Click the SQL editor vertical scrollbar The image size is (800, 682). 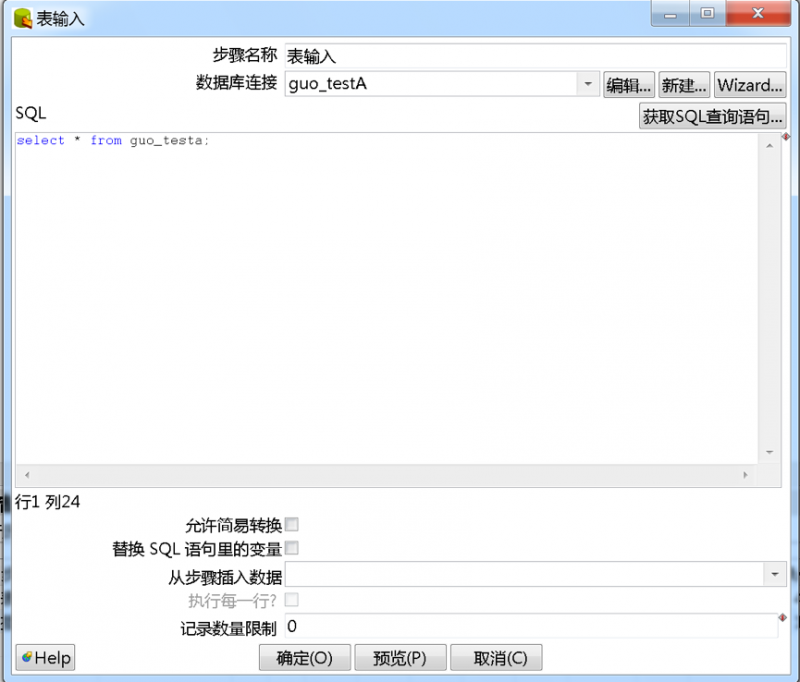point(769,300)
